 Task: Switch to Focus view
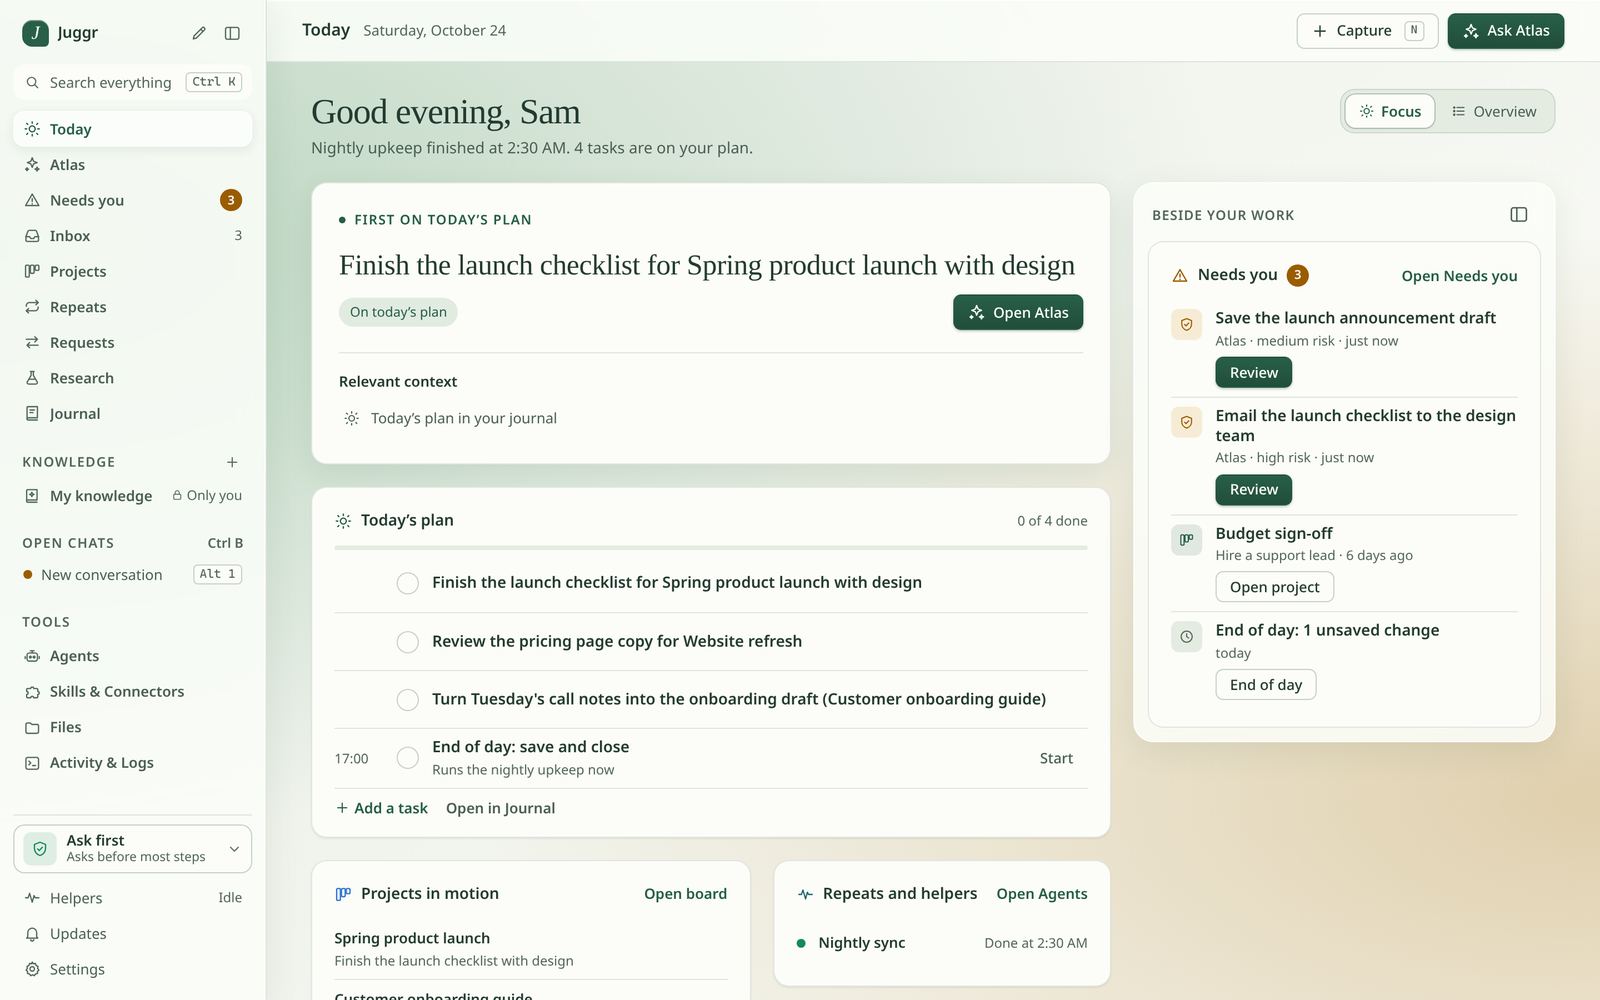[1390, 112]
